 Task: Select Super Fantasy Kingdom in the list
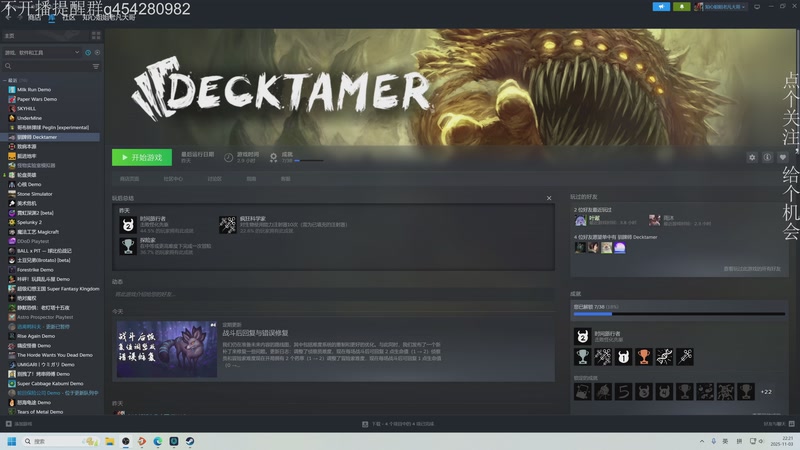[58, 289]
